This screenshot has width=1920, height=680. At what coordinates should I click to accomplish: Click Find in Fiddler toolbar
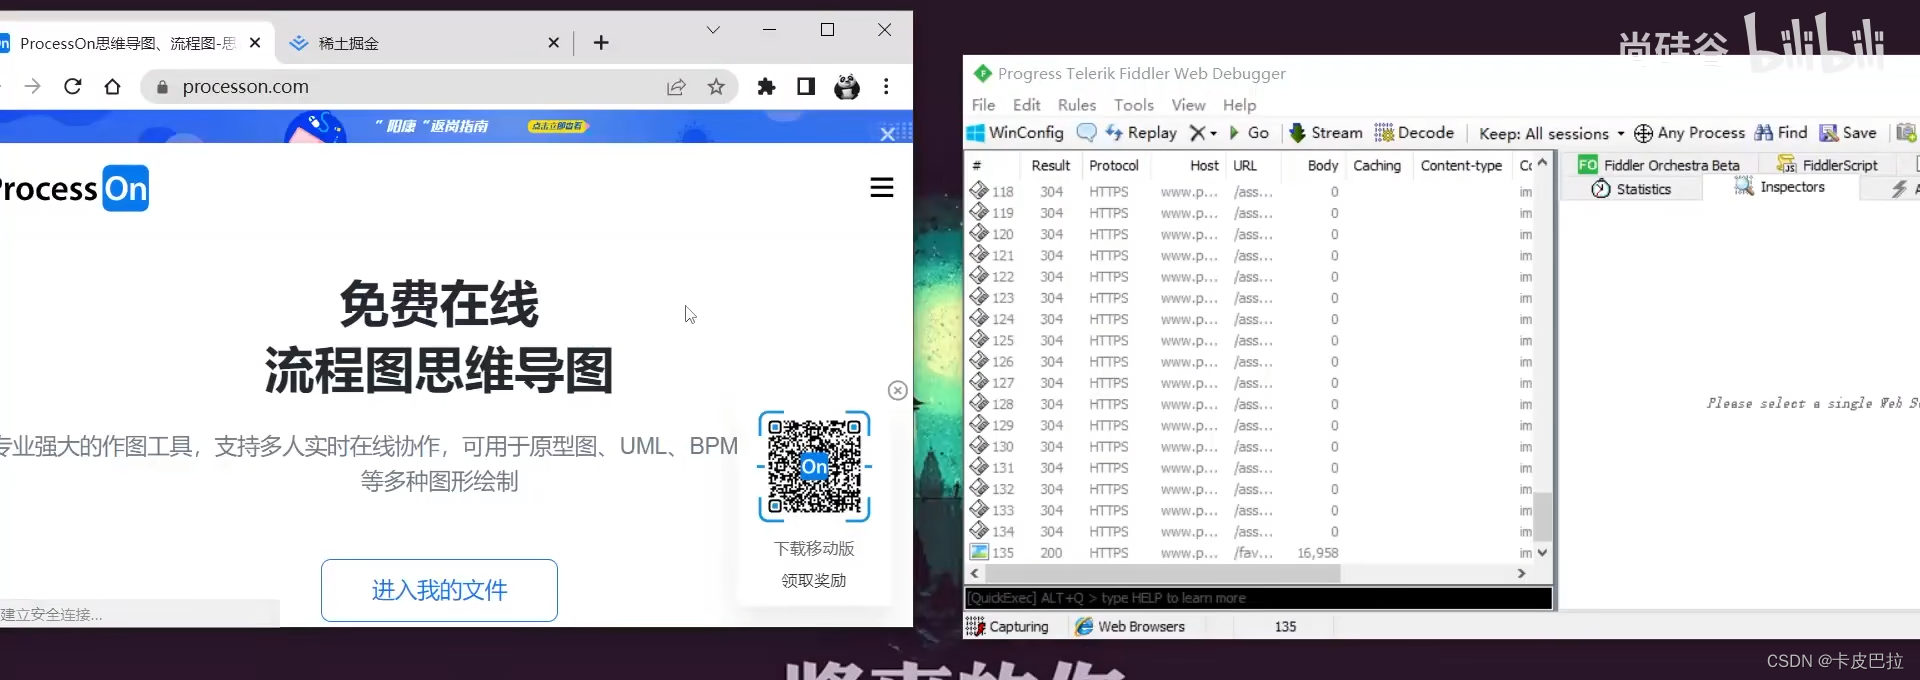coord(1781,132)
